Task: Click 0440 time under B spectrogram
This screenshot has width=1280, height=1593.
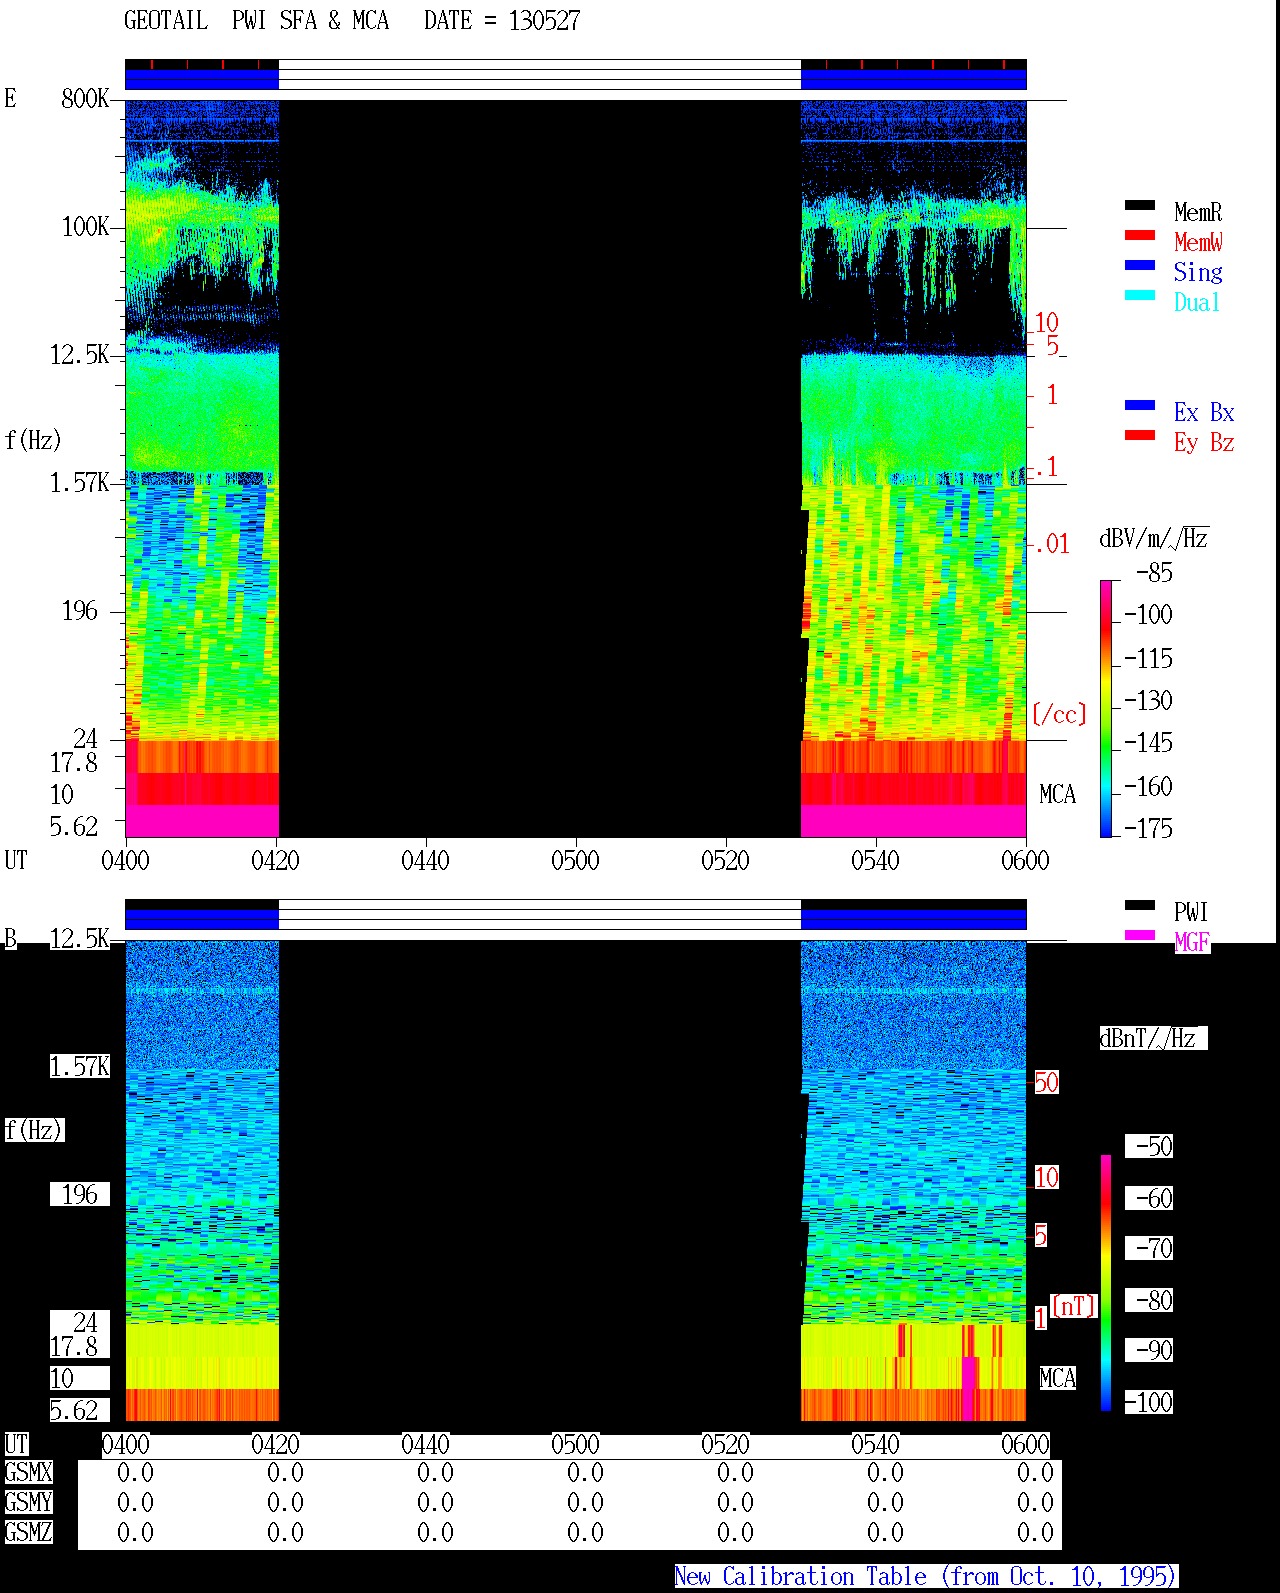Action: click(425, 1445)
